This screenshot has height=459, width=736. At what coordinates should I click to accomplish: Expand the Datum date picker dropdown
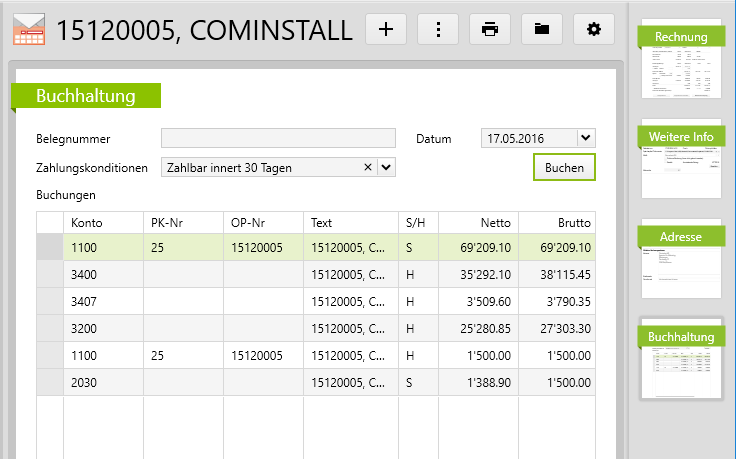tap(585, 139)
